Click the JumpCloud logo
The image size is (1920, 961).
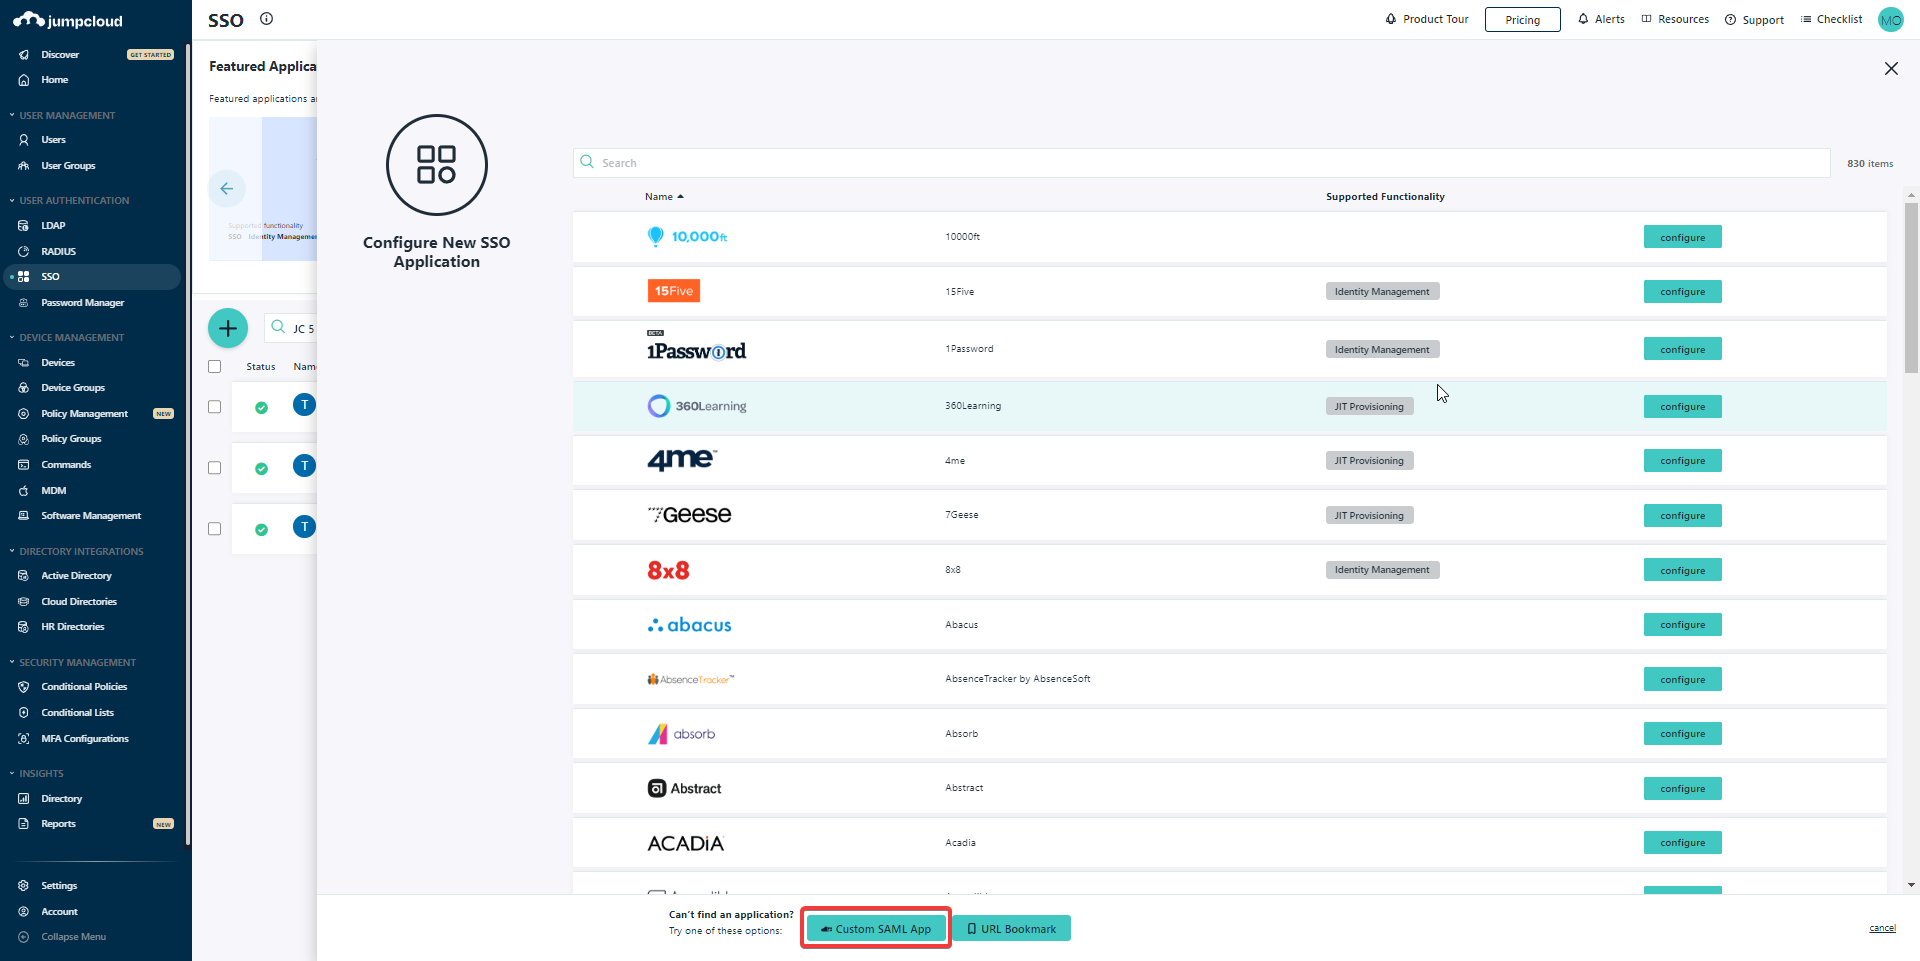67,19
